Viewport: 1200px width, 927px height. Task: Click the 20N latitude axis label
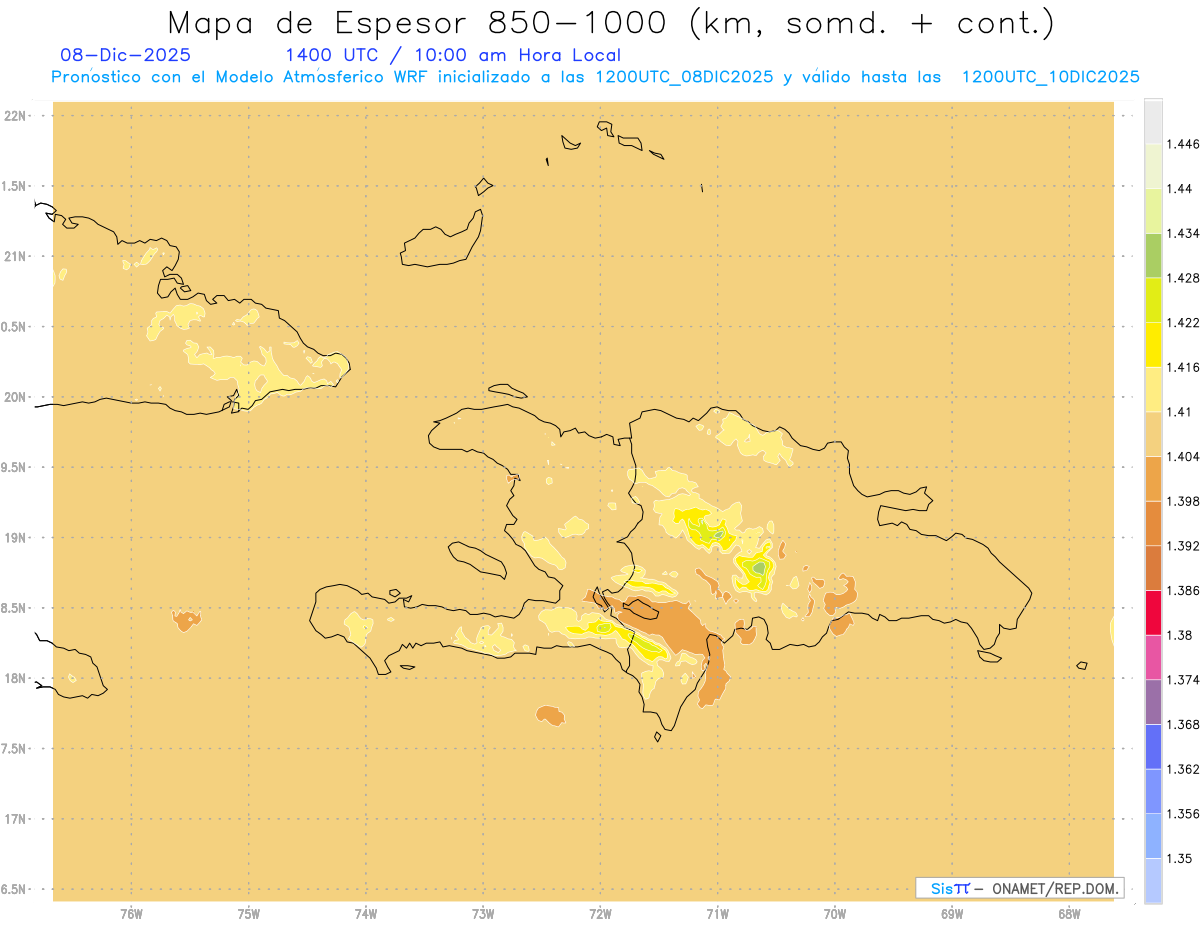pyautogui.click(x=17, y=397)
